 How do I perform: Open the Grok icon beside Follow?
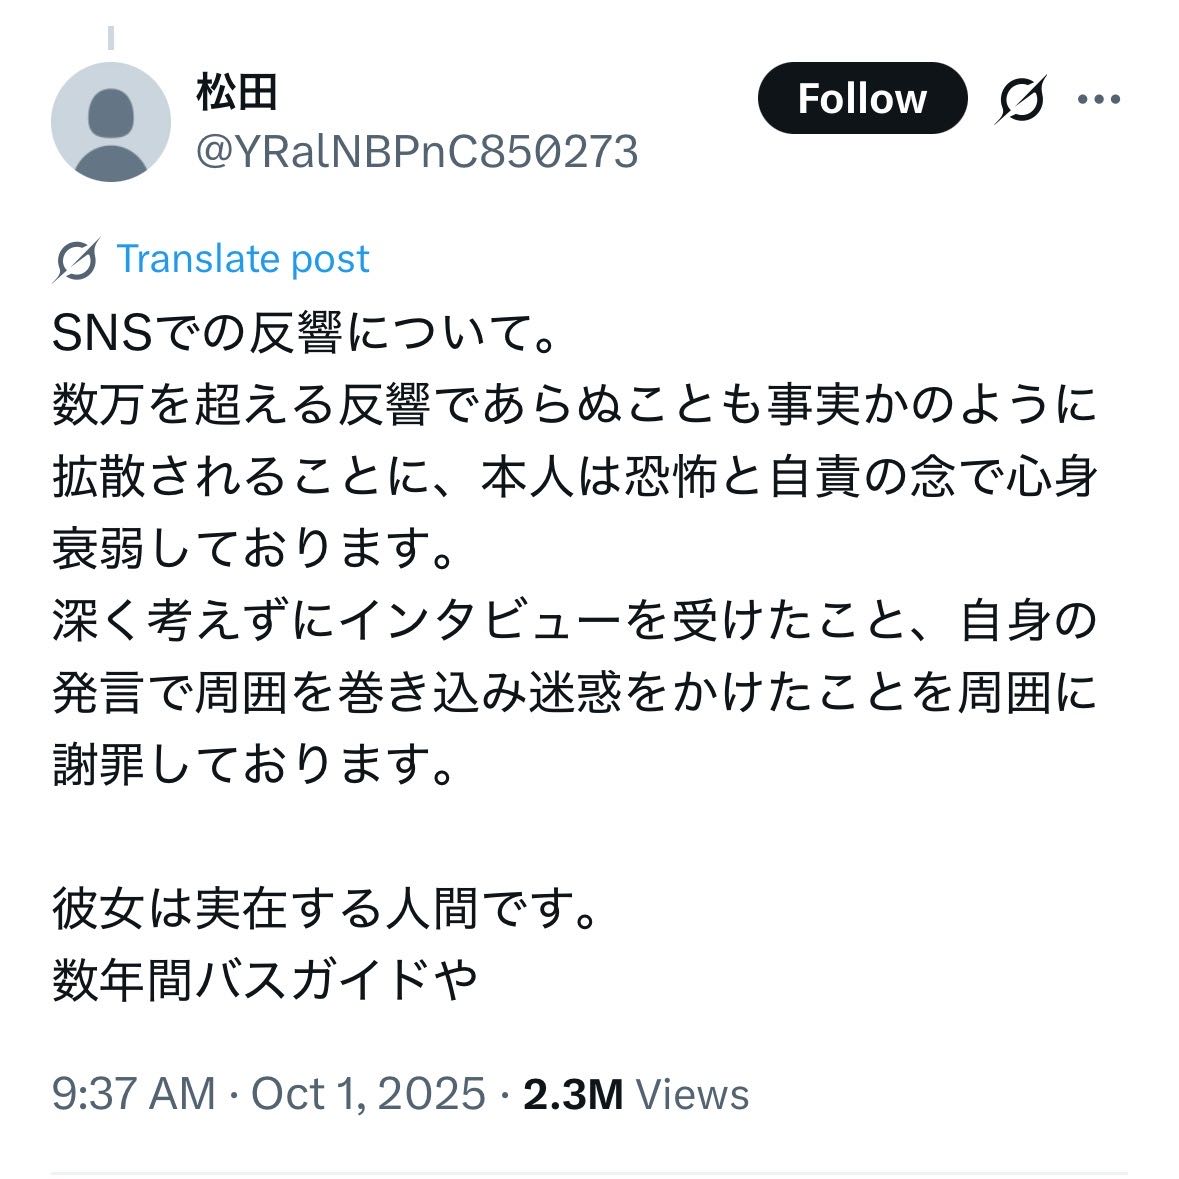pyautogui.click(x=1021, y=99)
